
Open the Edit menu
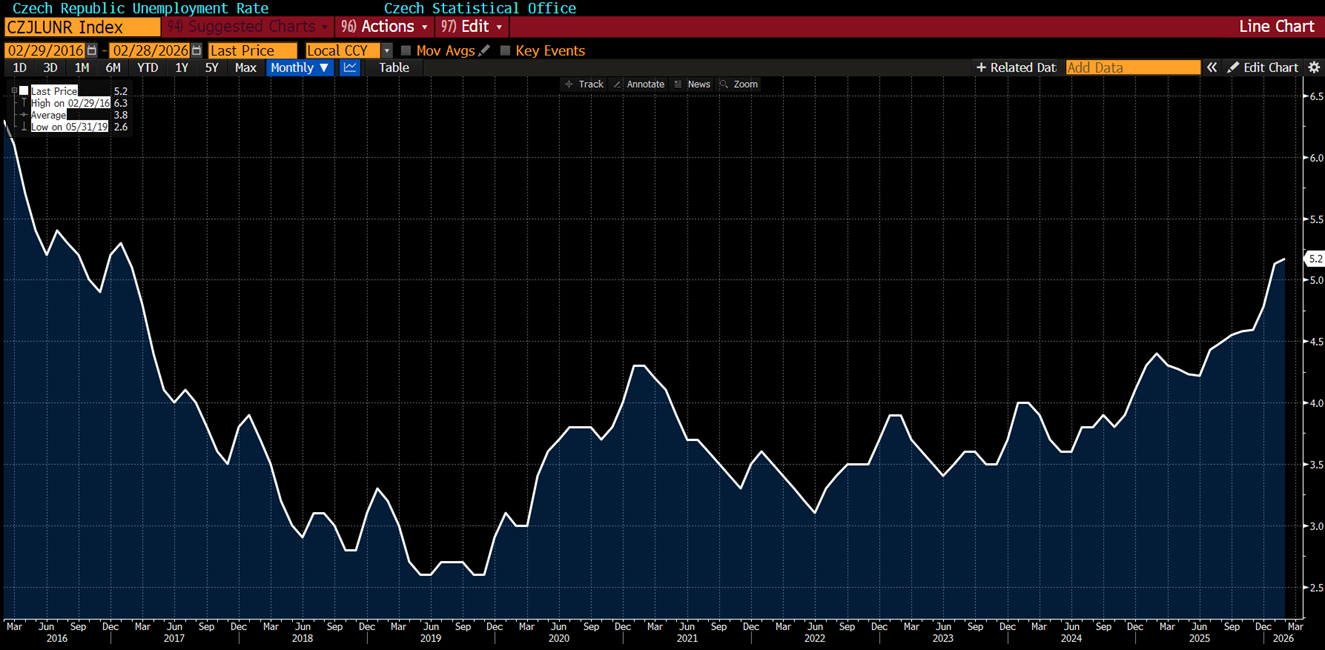pyautogui.click(x=472, y=26)
